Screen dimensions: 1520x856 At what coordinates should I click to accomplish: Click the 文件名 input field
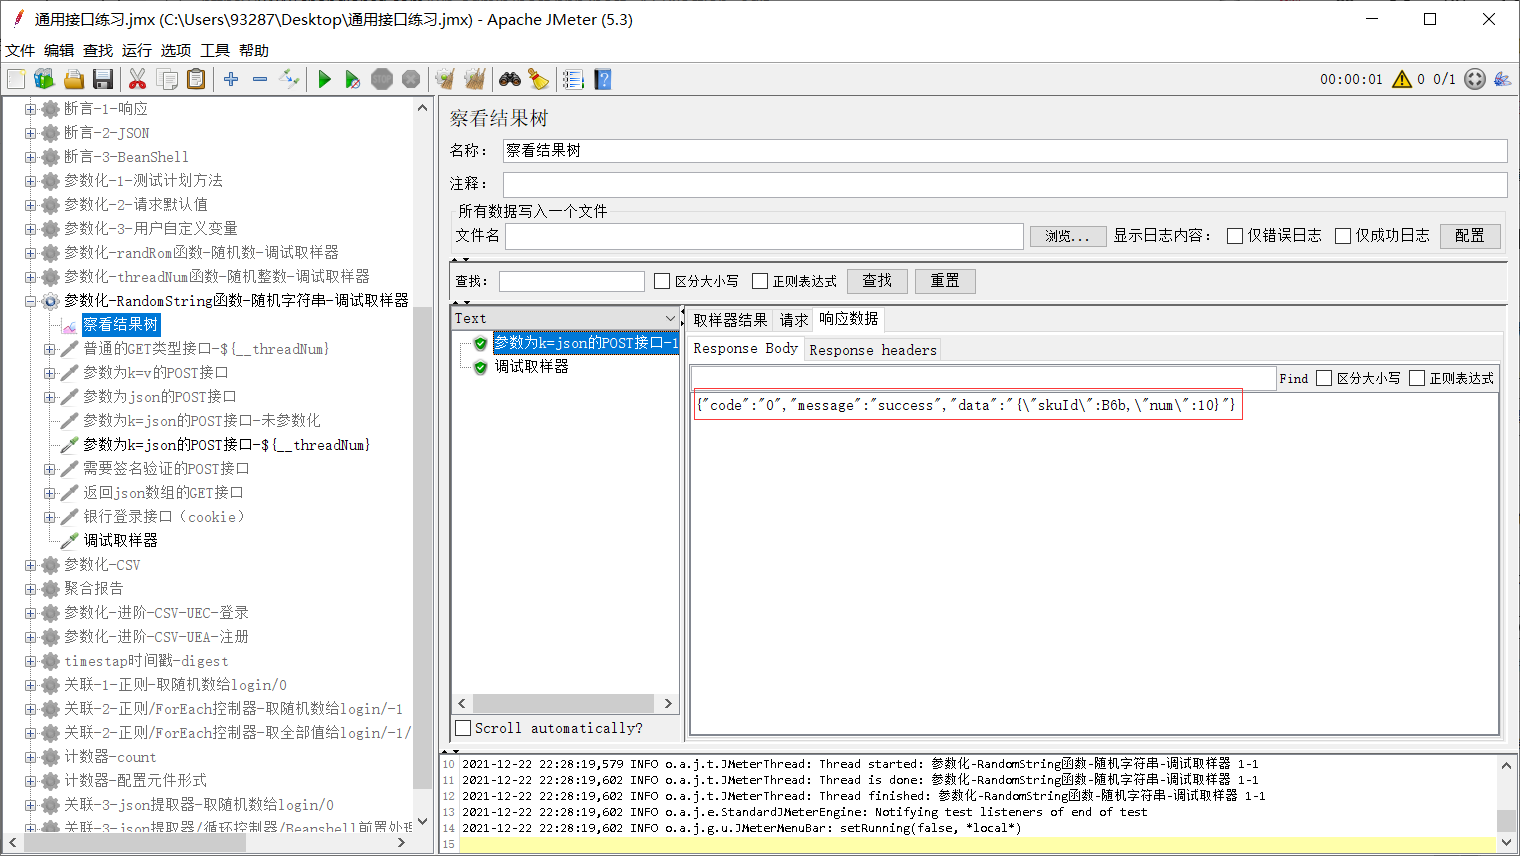pos(764,236)
